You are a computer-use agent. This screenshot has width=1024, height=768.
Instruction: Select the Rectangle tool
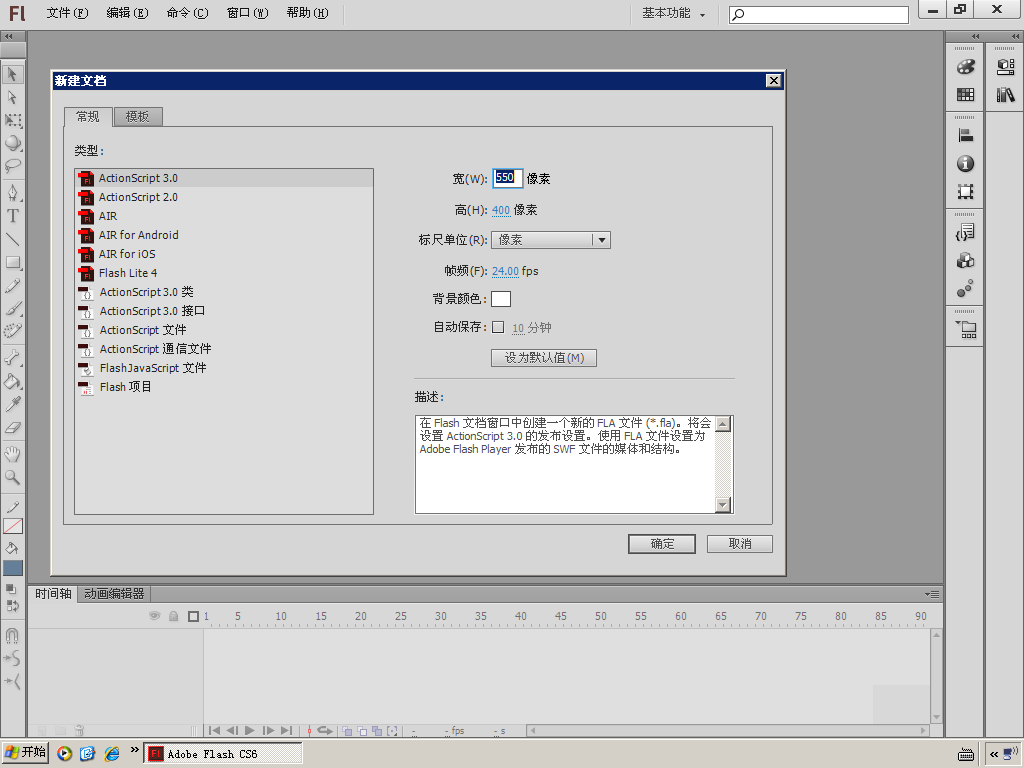point(12,263)
